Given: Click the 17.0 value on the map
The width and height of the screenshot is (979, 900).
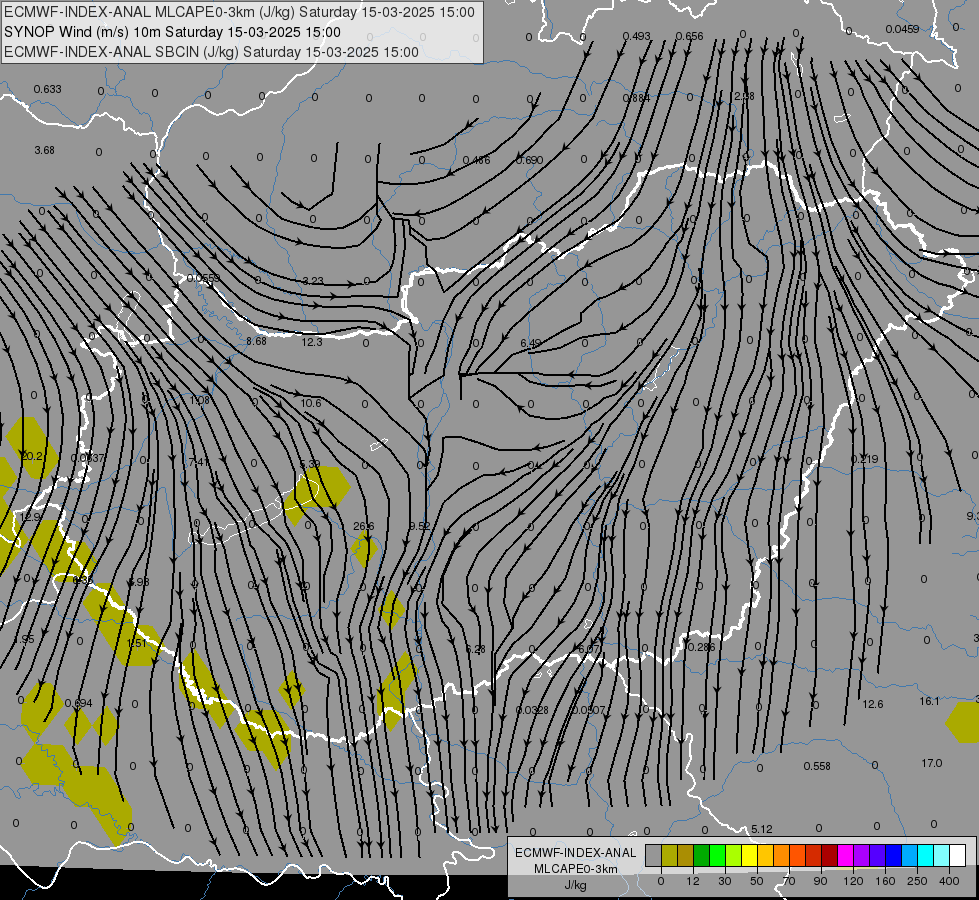Looking at the screenshot, I should point(932,763).
